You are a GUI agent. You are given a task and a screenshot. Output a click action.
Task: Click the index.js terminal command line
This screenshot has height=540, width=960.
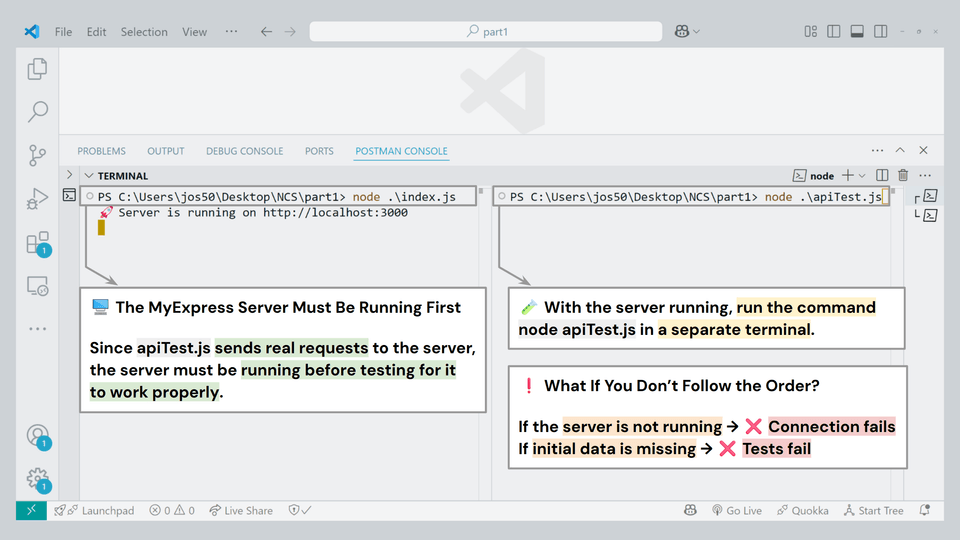click(x=279, y=197)
